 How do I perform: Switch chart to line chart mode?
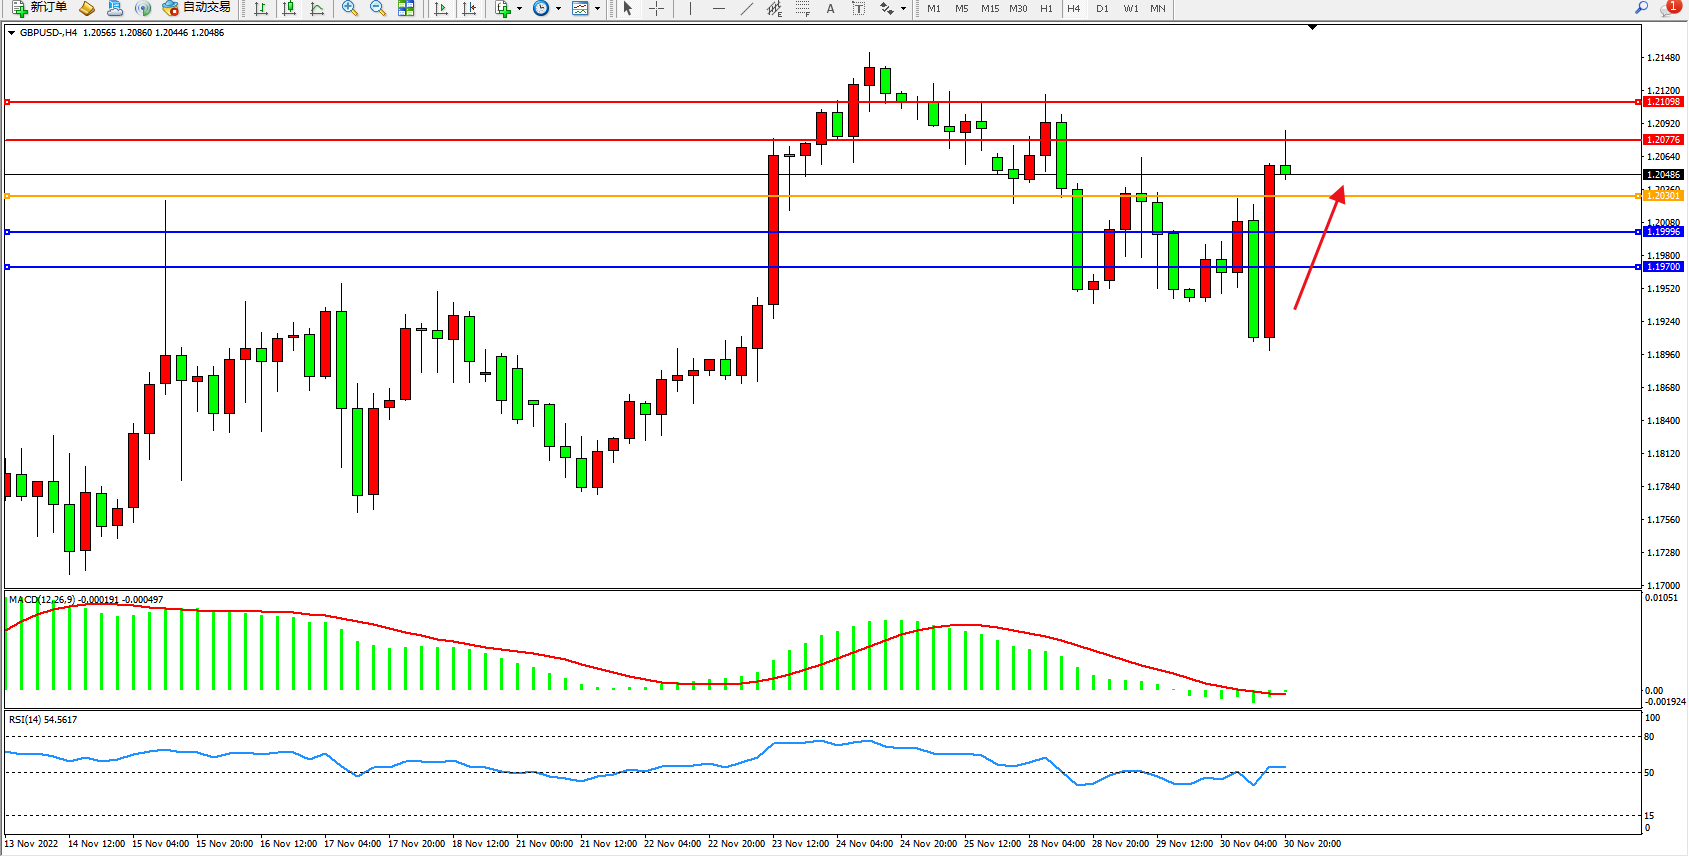click(317, 8)
